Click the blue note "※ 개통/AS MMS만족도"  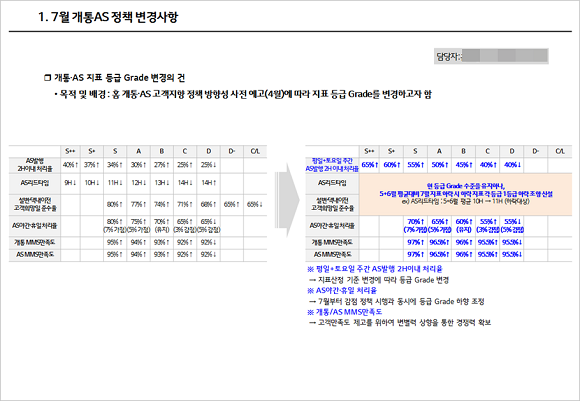(344, 312)
